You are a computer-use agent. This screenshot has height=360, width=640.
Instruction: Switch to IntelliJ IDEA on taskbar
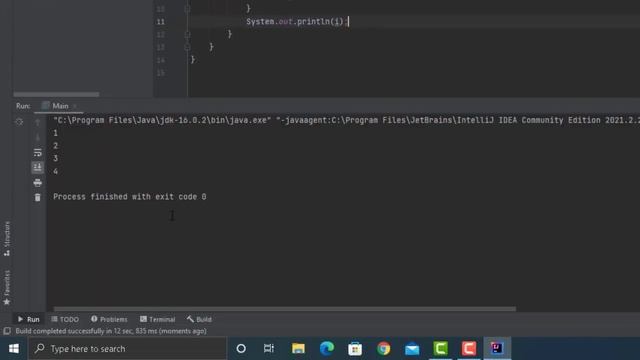(x=497, y=349)
